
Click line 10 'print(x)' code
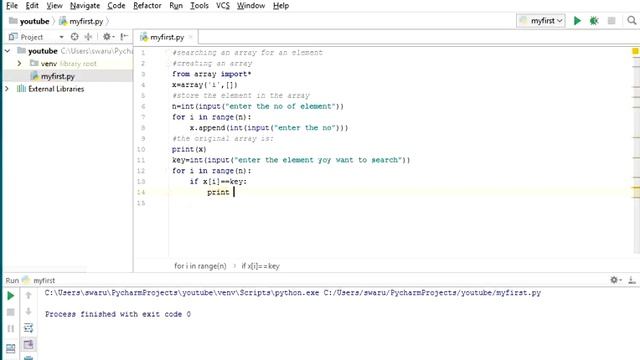point(189,149)
